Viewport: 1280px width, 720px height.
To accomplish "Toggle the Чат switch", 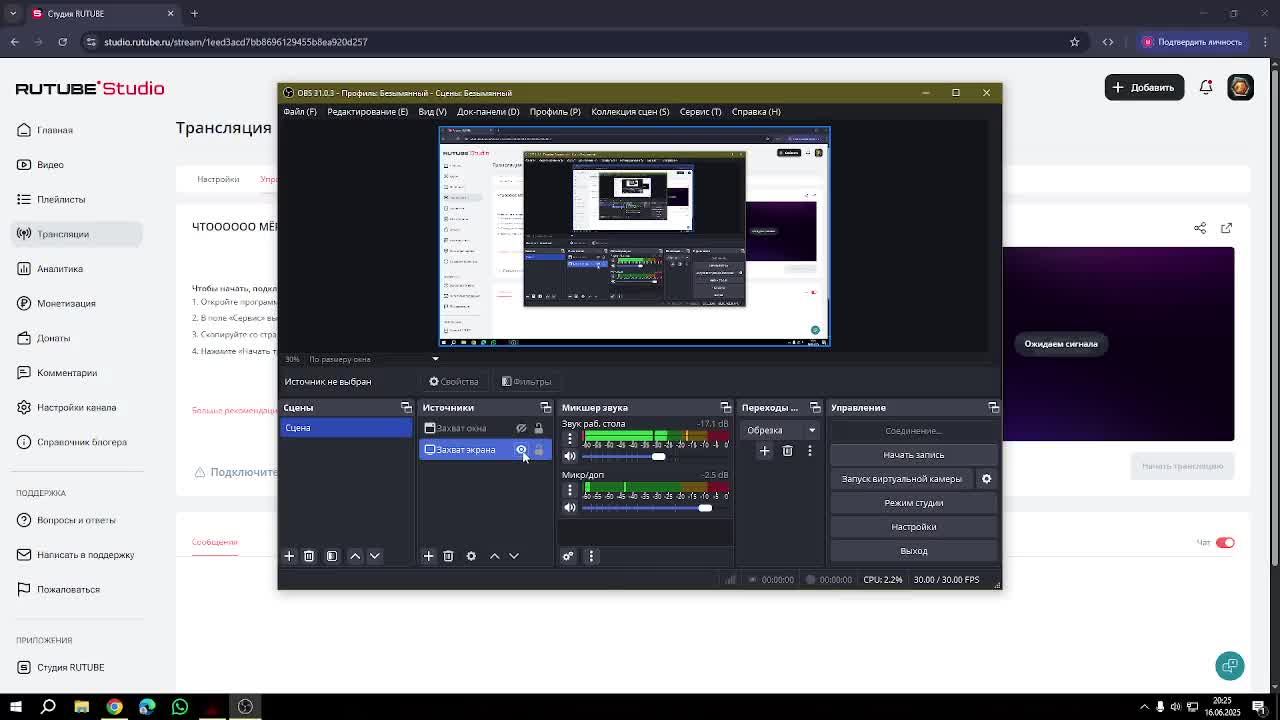I will coord(1225,543).
